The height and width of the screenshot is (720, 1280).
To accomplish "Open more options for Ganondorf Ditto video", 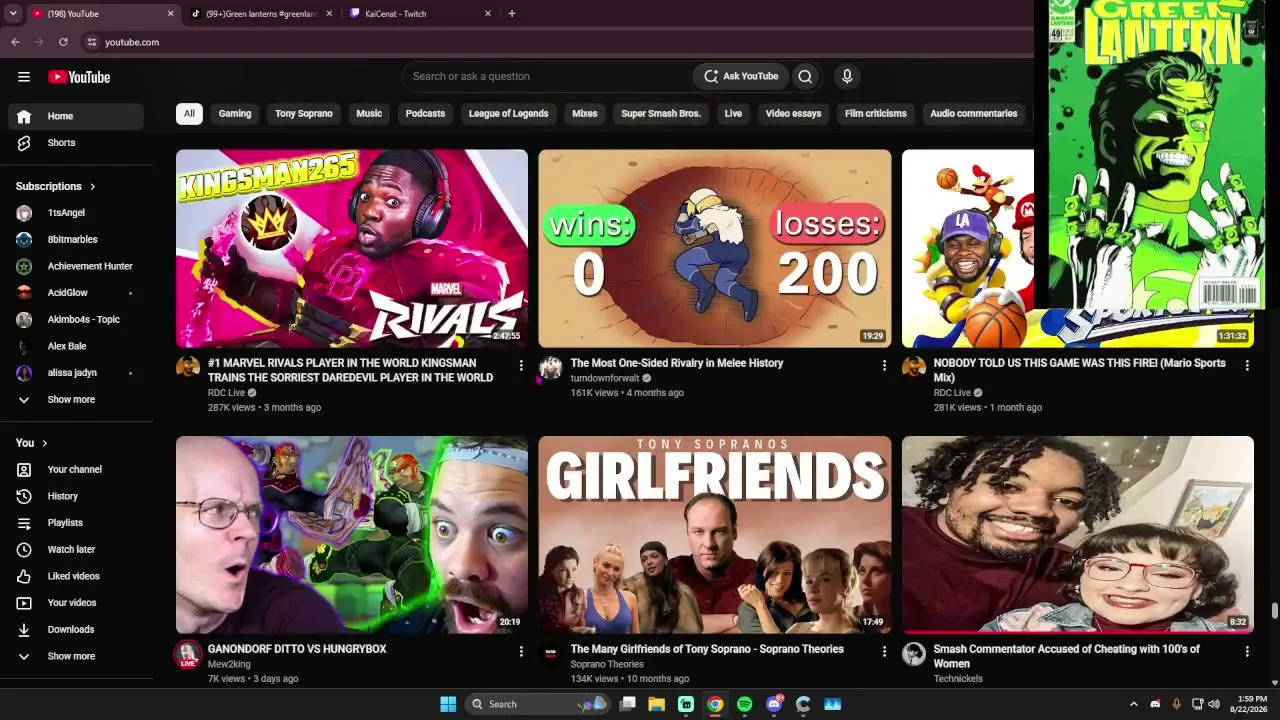I will [521, 652].
